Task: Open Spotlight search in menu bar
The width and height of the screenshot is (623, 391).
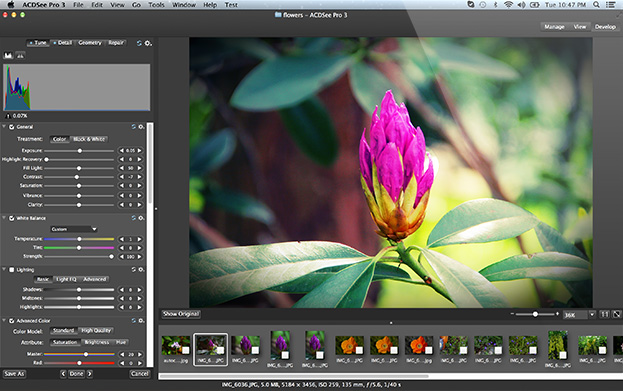Action: click(x=596, y=5)
